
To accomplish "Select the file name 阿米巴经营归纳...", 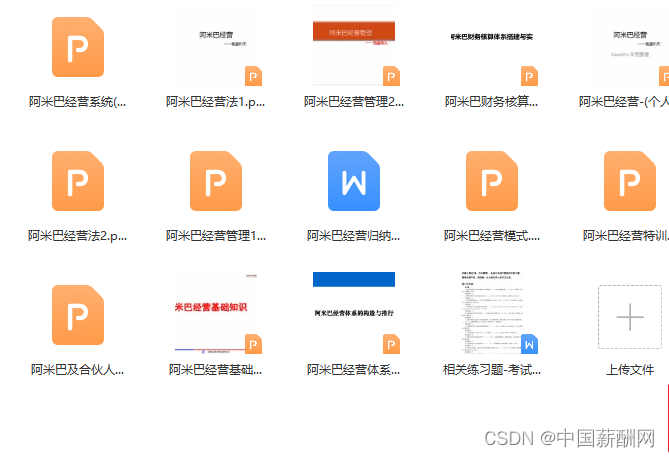I will tap(354, 236).
